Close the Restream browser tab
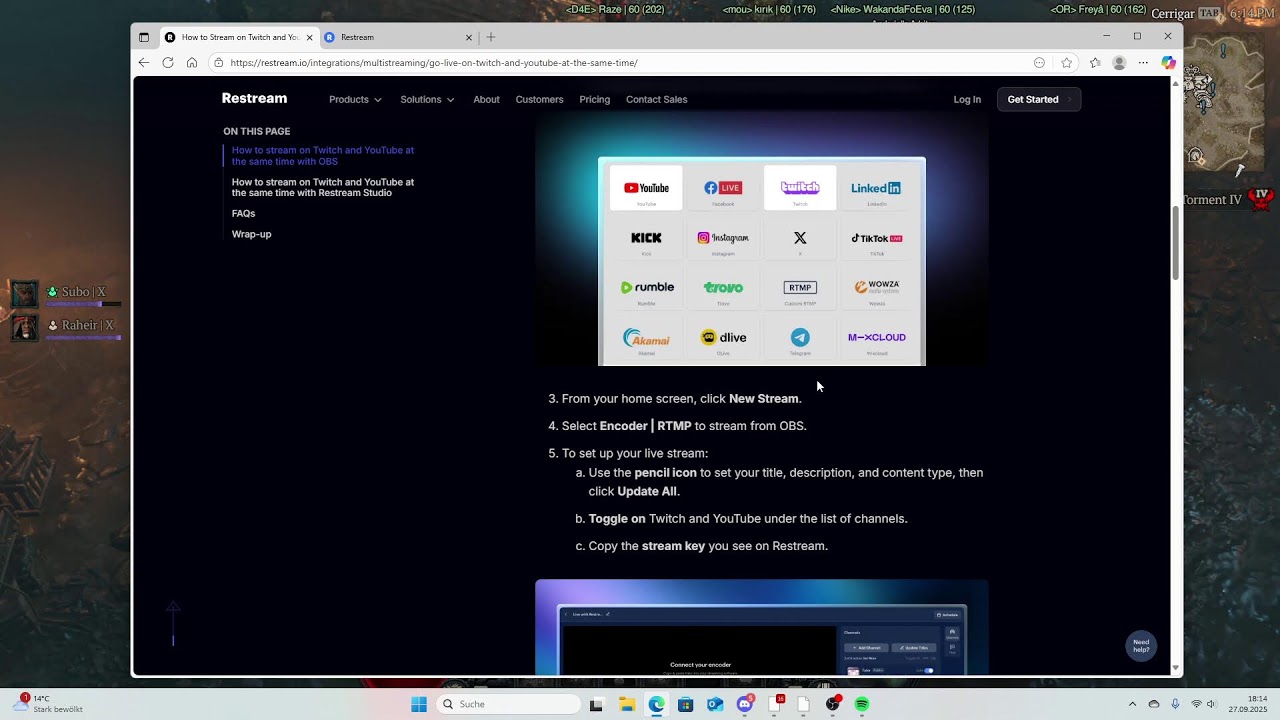This screenshot has width=1280, height=720. [x=469, y=37]
